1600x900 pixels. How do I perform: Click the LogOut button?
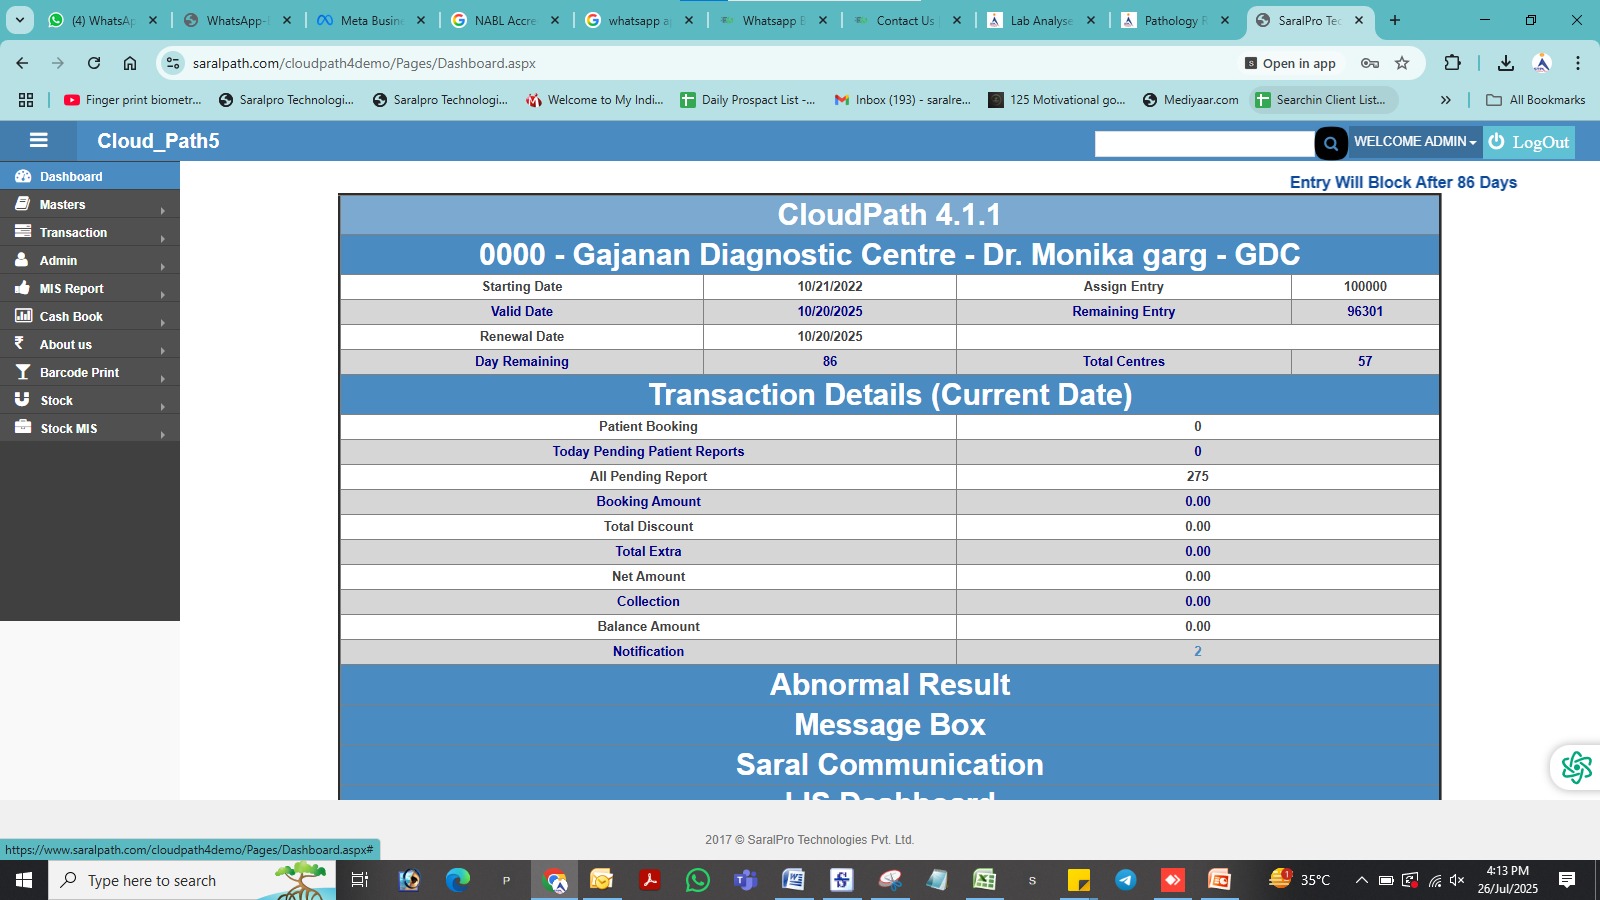point(1529,142)
